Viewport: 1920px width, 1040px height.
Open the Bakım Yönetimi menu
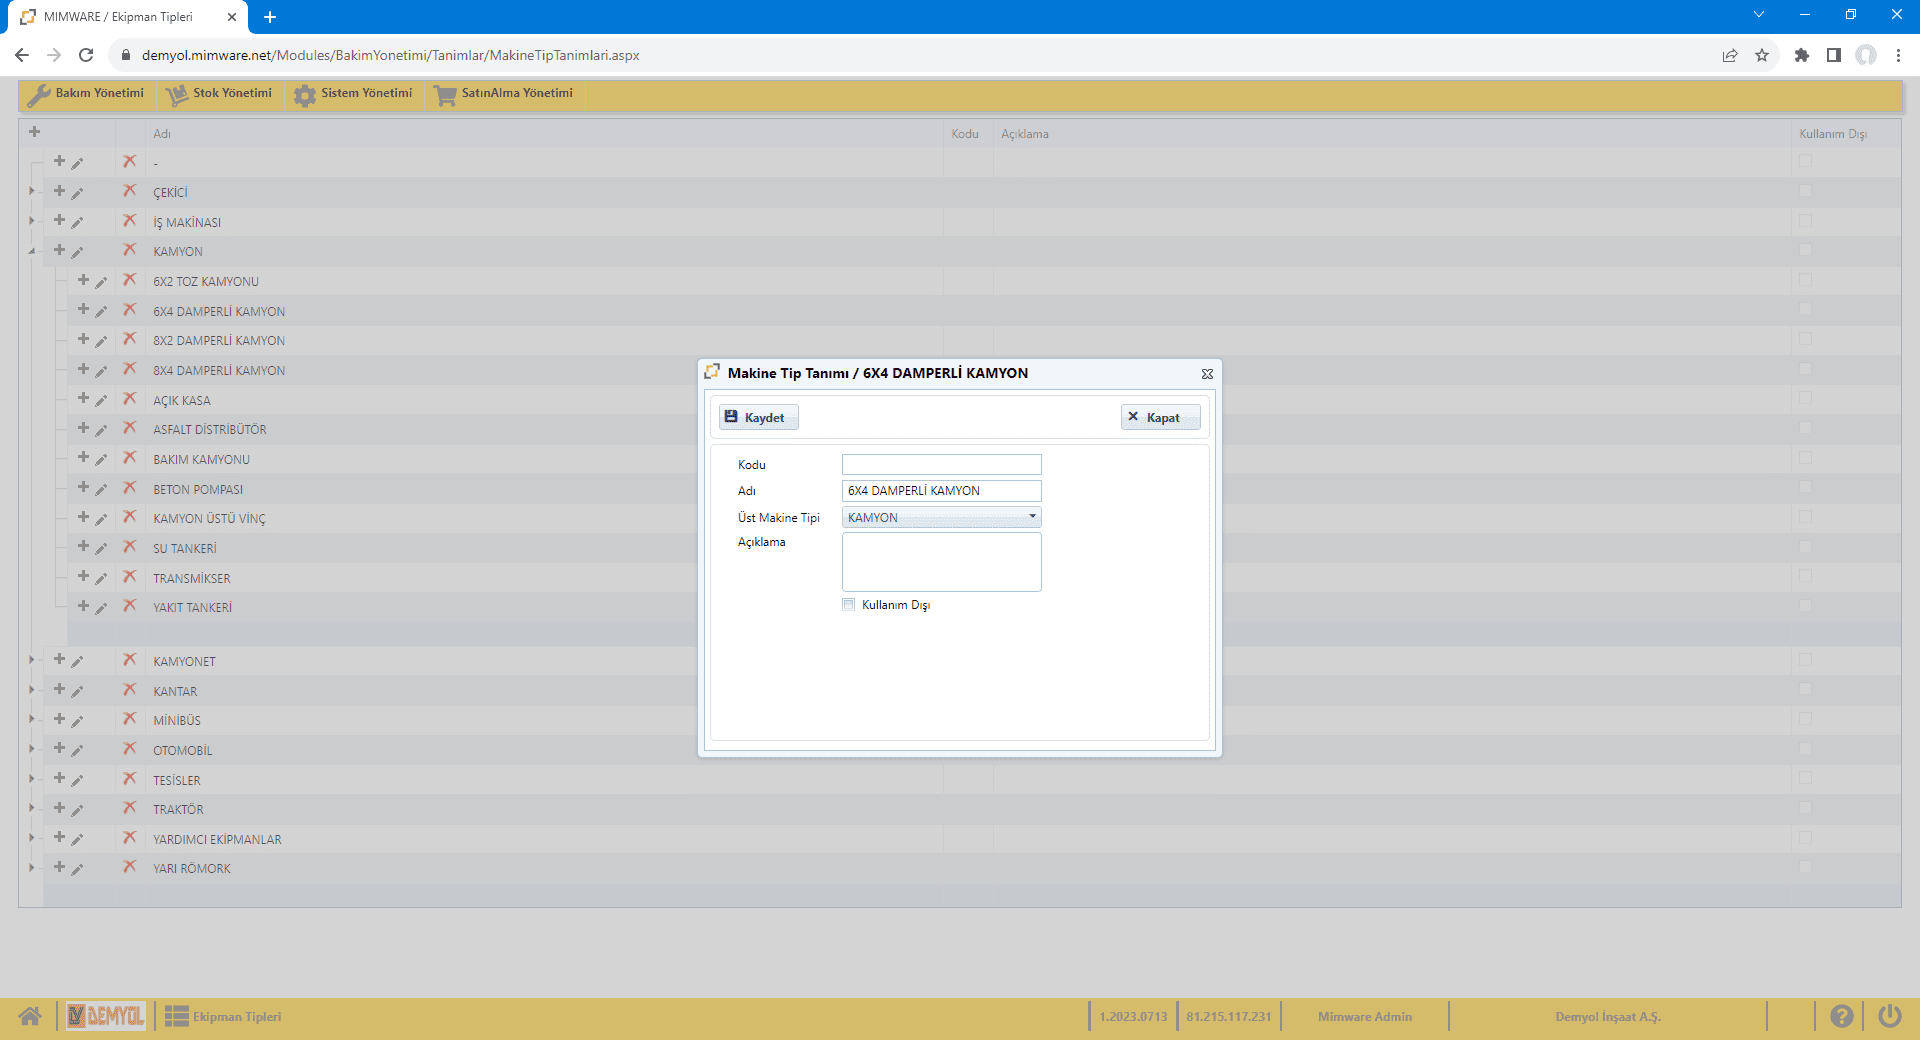[87, 94]
